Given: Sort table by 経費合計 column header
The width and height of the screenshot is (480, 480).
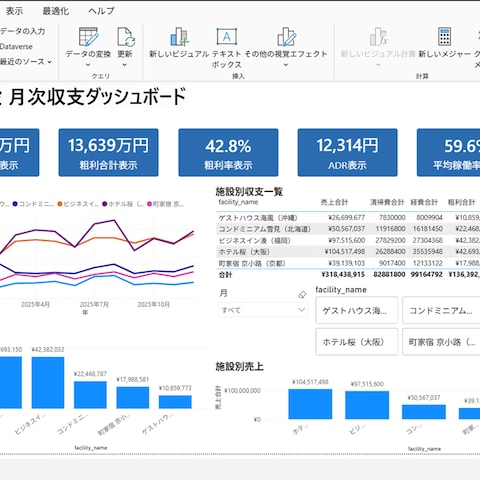Looking at the screenshot, I should pos(424,202).
